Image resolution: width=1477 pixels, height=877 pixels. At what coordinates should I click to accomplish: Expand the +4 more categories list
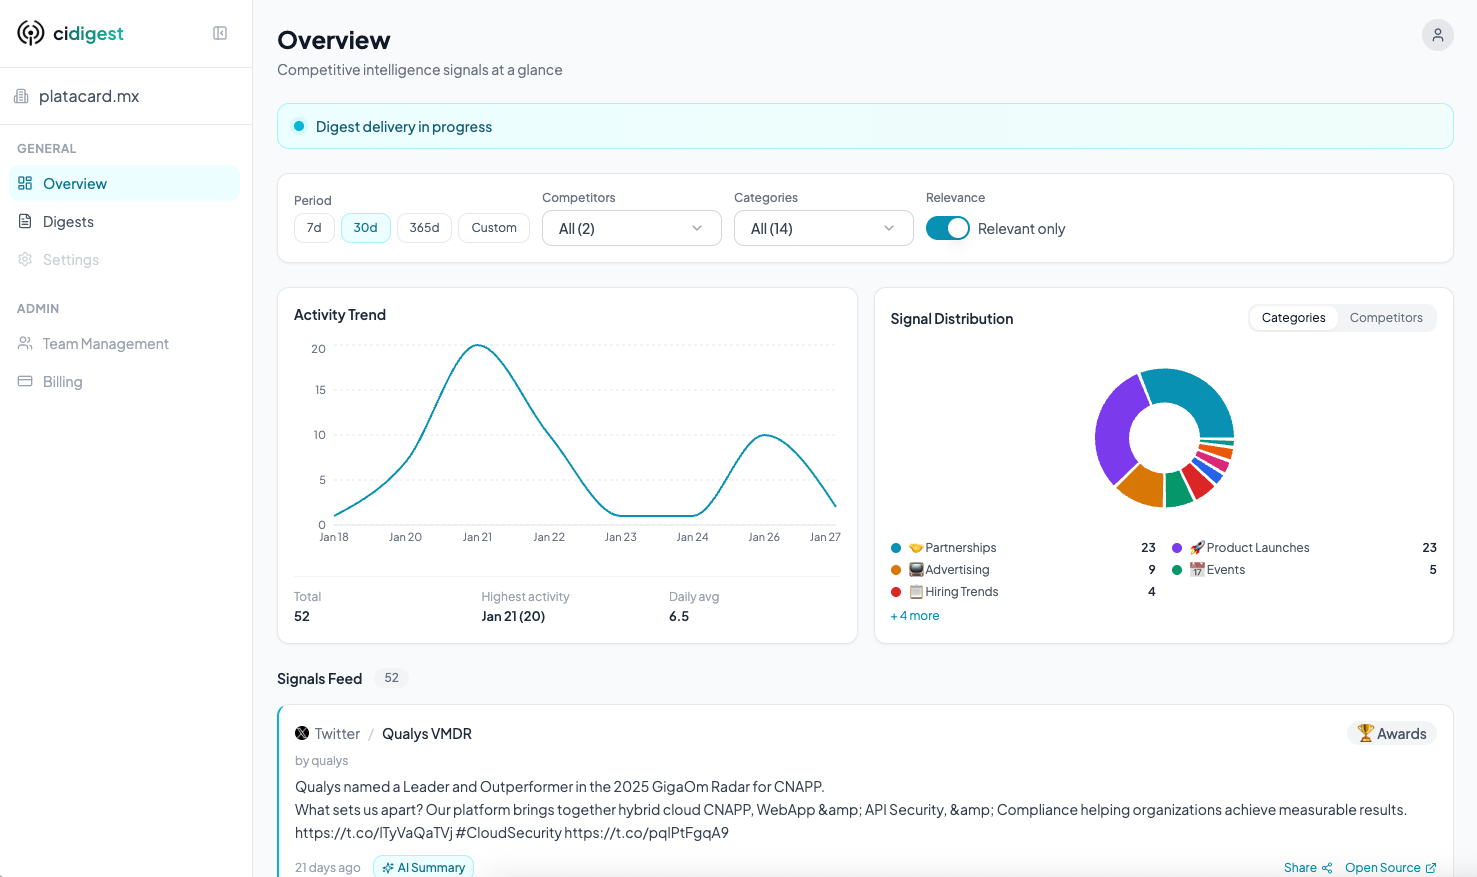click(x=915, y=616)
